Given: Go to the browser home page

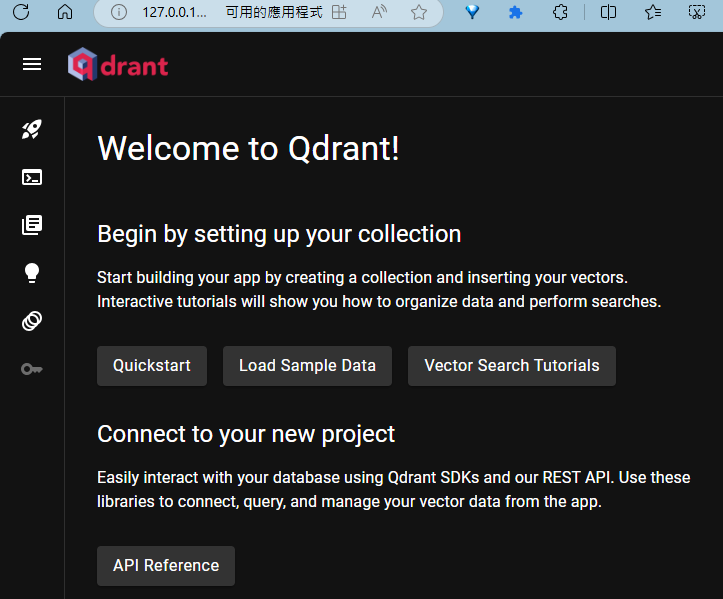Looking at the screenshot, I should tap(65, 12).
